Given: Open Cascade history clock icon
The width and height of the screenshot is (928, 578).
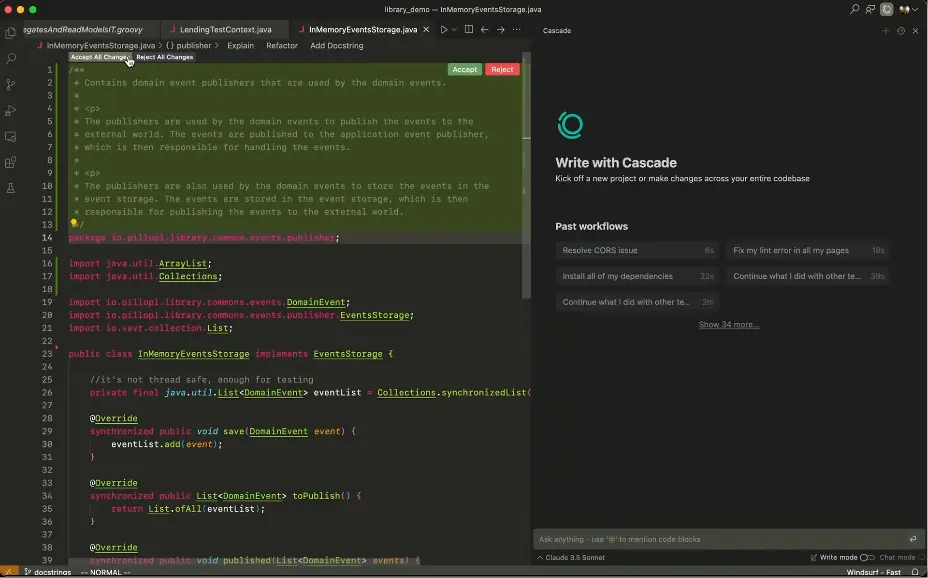Looking at the screenshot, I should tap(900, 31).
